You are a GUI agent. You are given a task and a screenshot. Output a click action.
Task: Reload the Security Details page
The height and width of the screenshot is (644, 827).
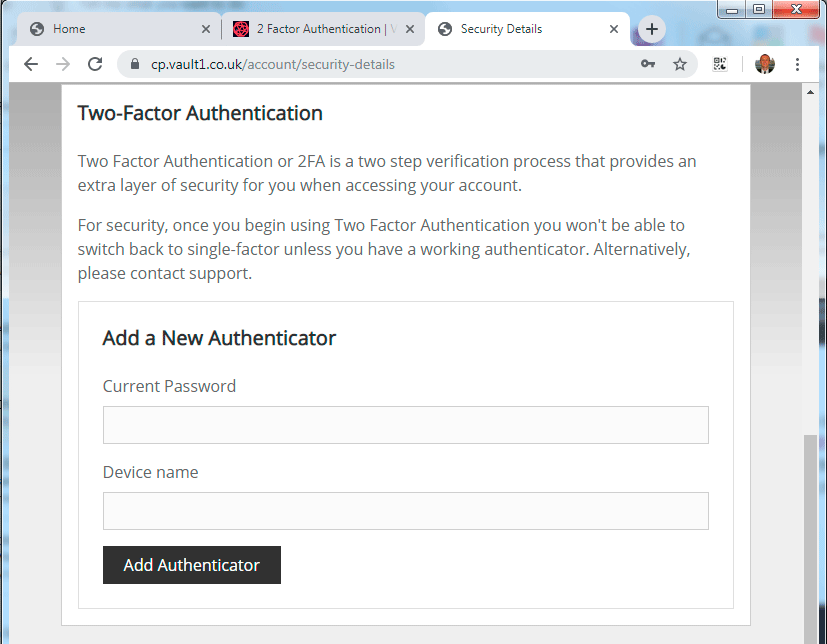(95, 64)
